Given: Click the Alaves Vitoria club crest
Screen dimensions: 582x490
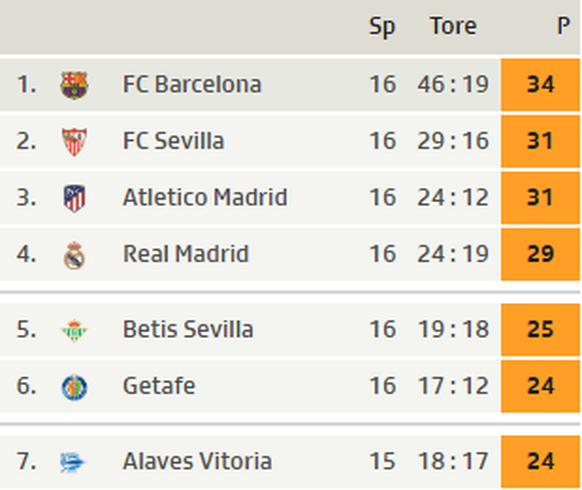Looking at the screenshot, I should click(x=72, y=462).
